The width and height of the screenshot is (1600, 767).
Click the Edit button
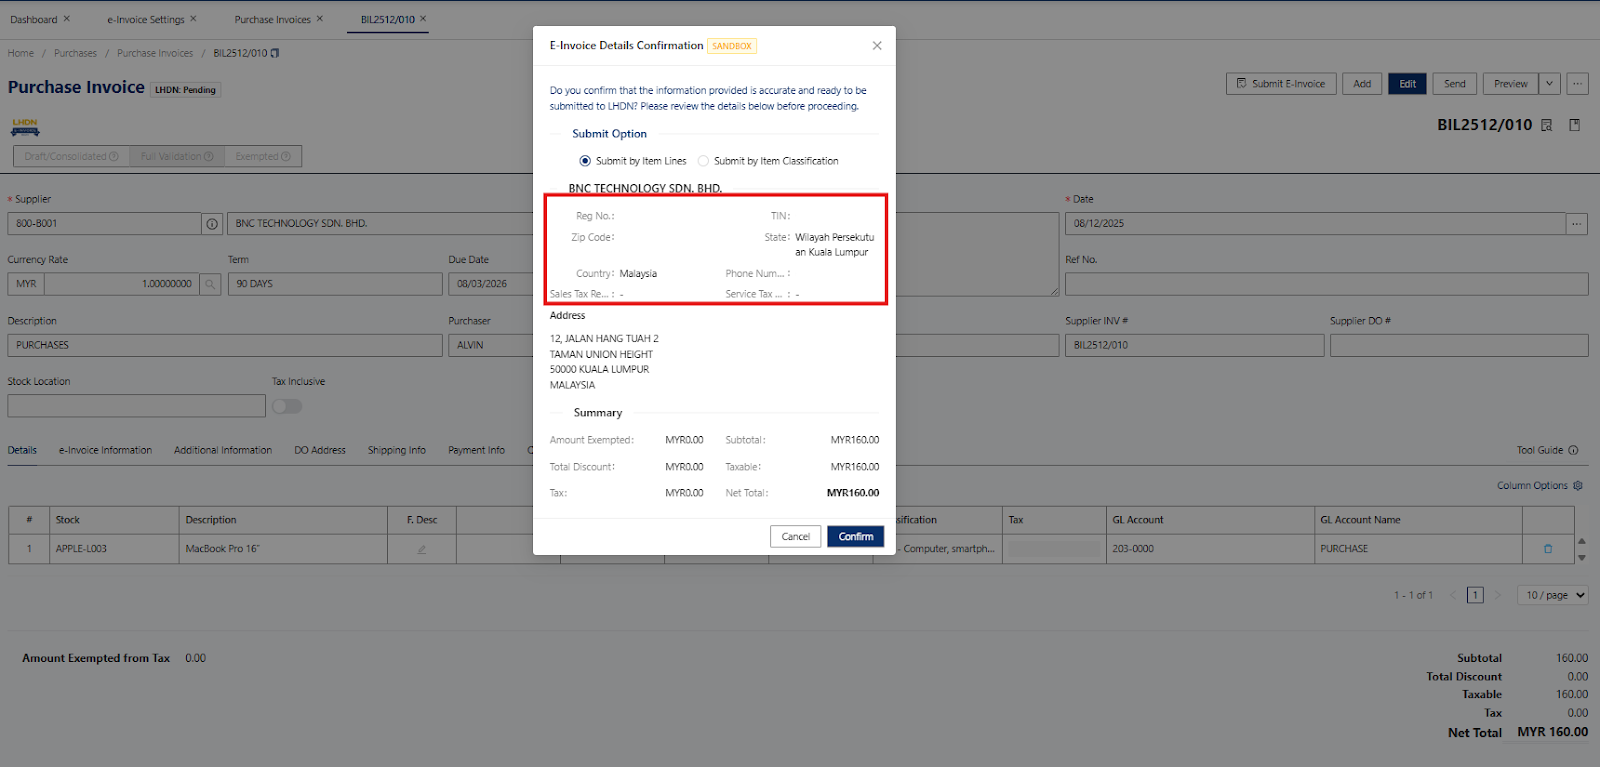coord(1407,84)
